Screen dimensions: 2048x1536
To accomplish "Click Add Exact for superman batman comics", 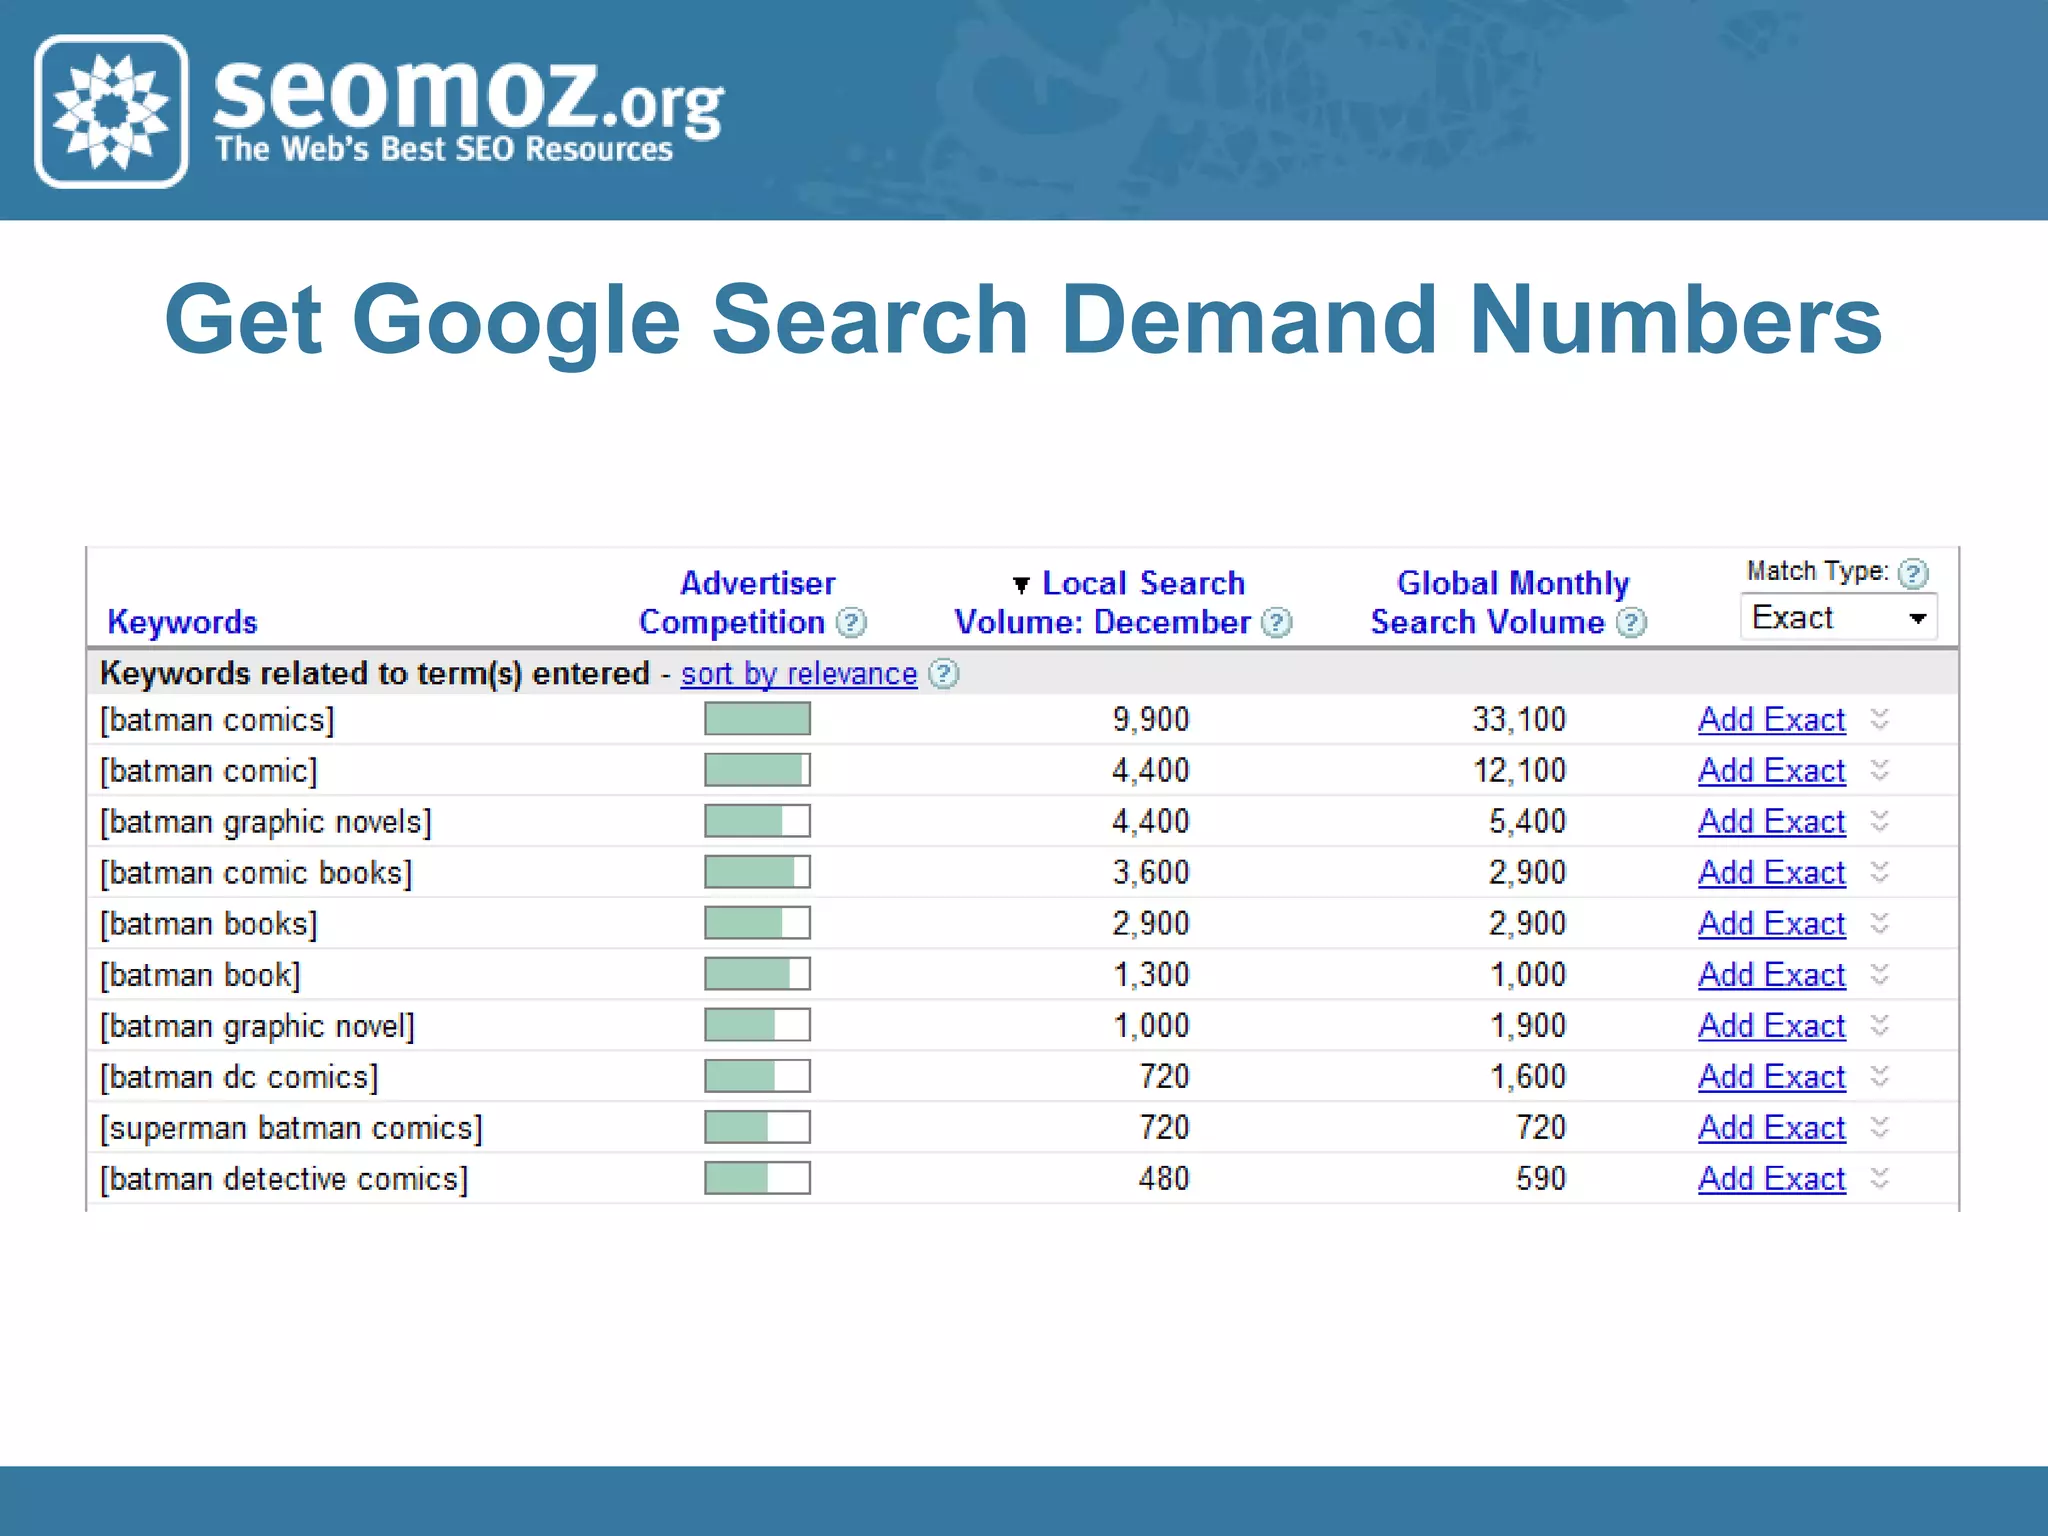I will (1772, 1127).
